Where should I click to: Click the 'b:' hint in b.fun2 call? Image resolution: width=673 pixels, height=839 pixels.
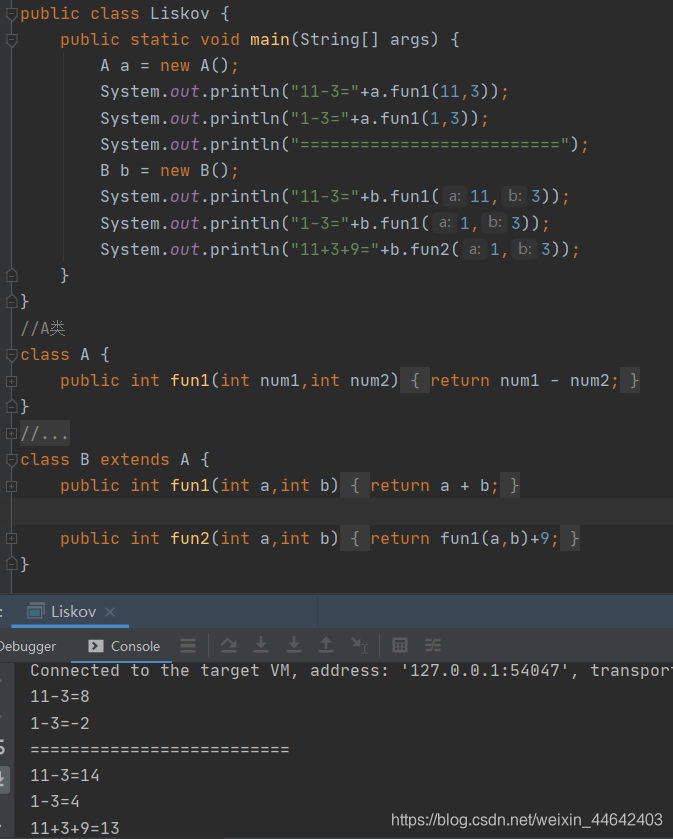click(x=524, y=249)
